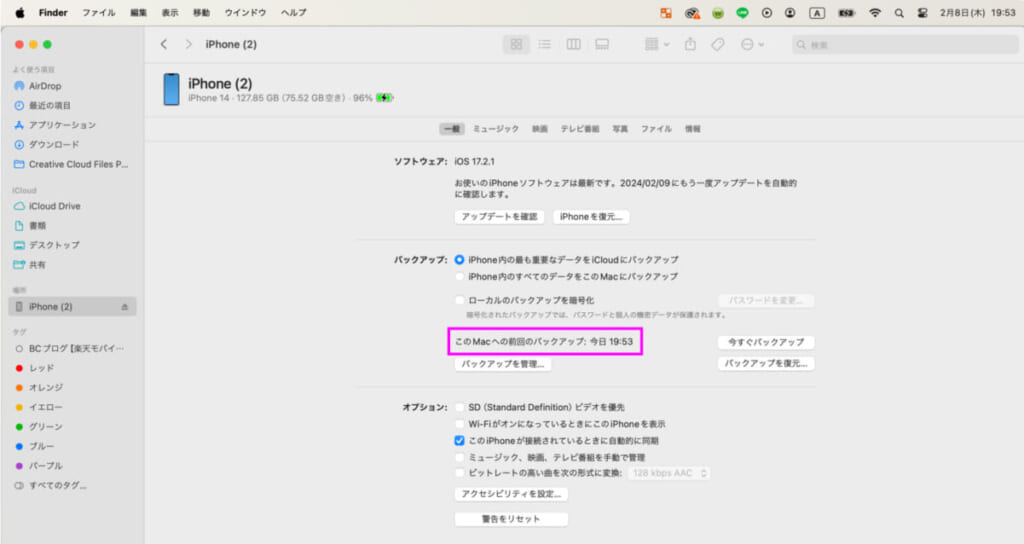Go back with the left chevron
Screen dimensions: 1024x544
coord(164,44)
